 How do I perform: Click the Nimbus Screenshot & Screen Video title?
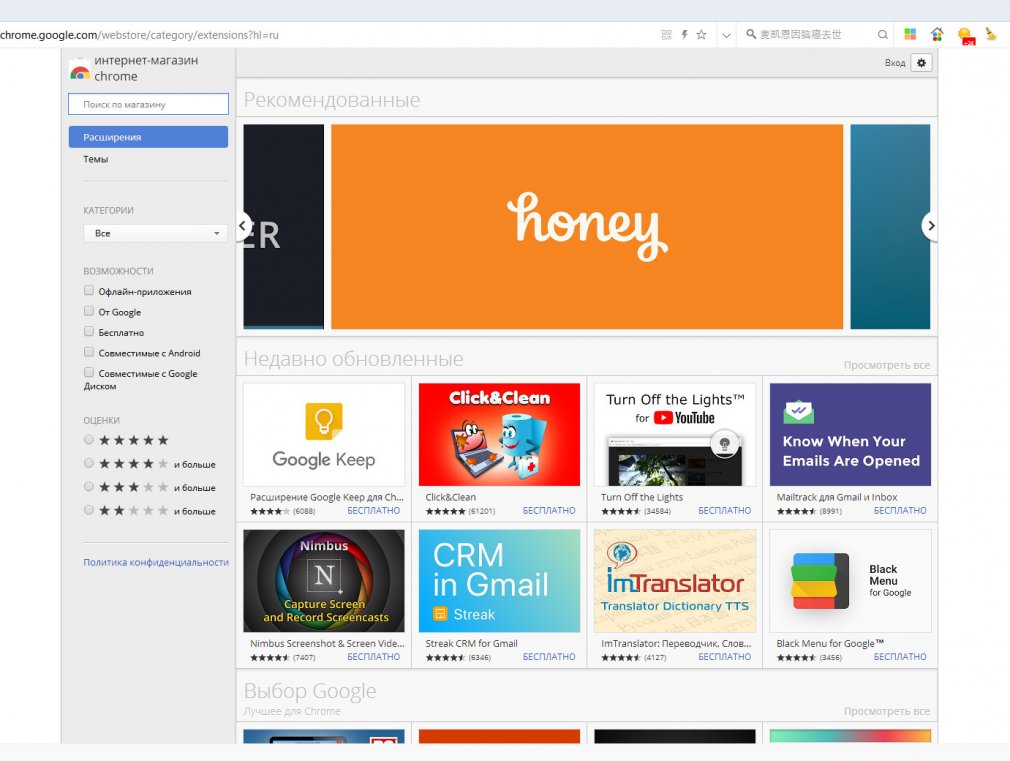pyautogui.click(x=327, y=644)
